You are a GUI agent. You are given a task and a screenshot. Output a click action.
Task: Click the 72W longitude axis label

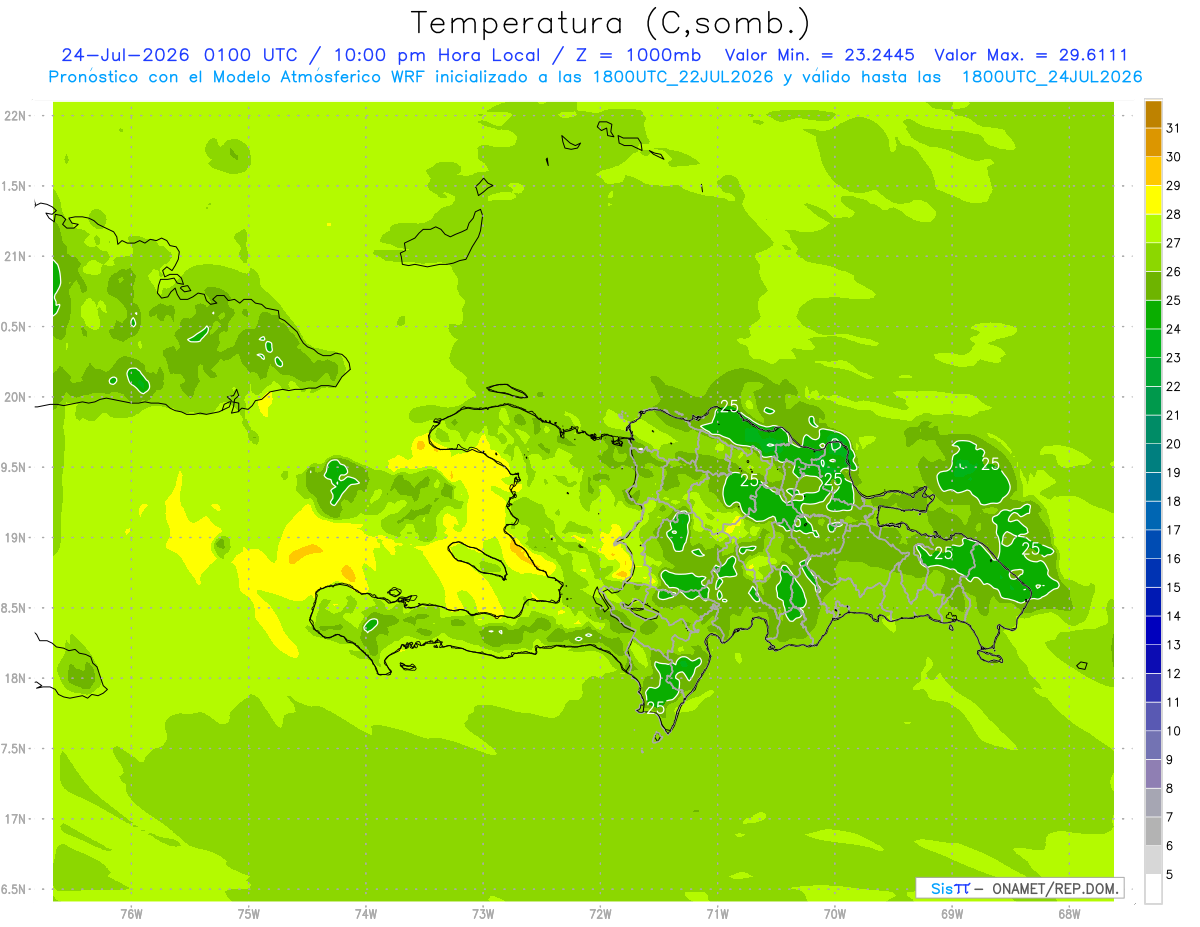pos(600,914)
